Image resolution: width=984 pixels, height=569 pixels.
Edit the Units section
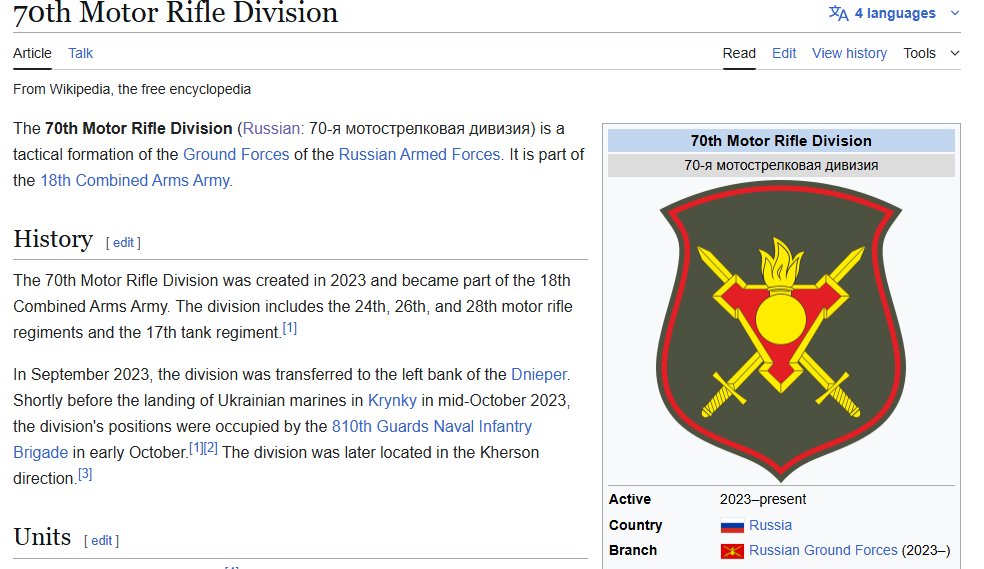102,541
